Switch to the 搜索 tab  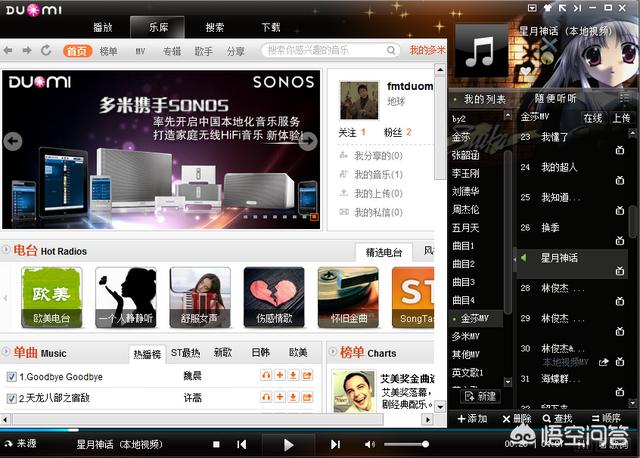click(215, 27)
